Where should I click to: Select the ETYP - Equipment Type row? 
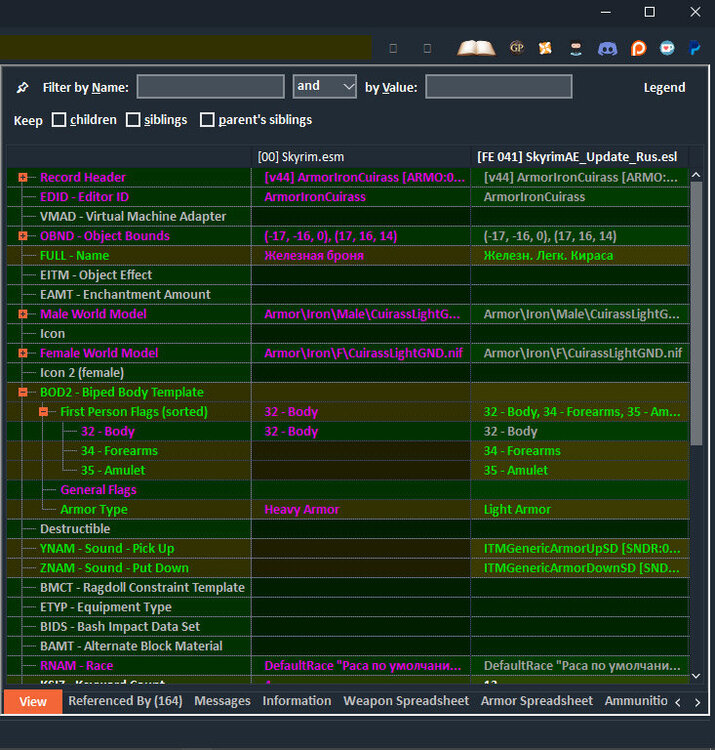pos(348,607)
